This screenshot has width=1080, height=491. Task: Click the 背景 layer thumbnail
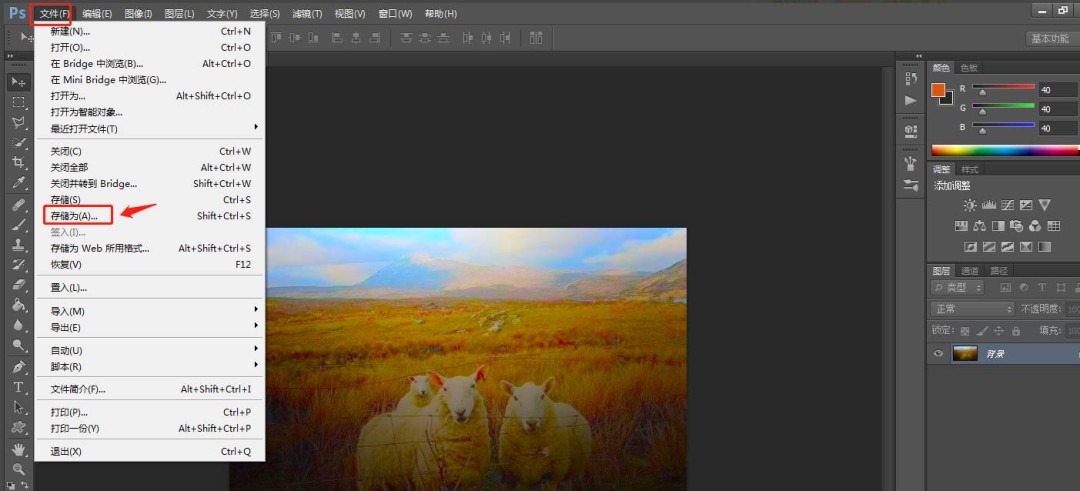(965, 353)
